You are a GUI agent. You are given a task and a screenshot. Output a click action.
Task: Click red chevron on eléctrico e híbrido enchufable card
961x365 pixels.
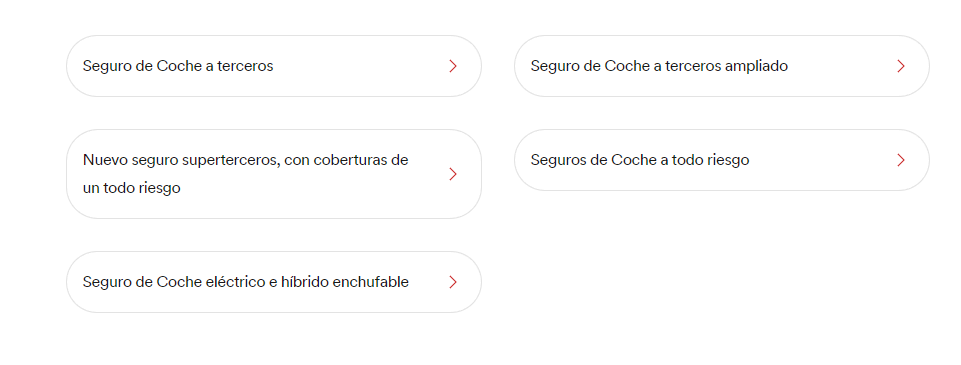coord(453,282)
